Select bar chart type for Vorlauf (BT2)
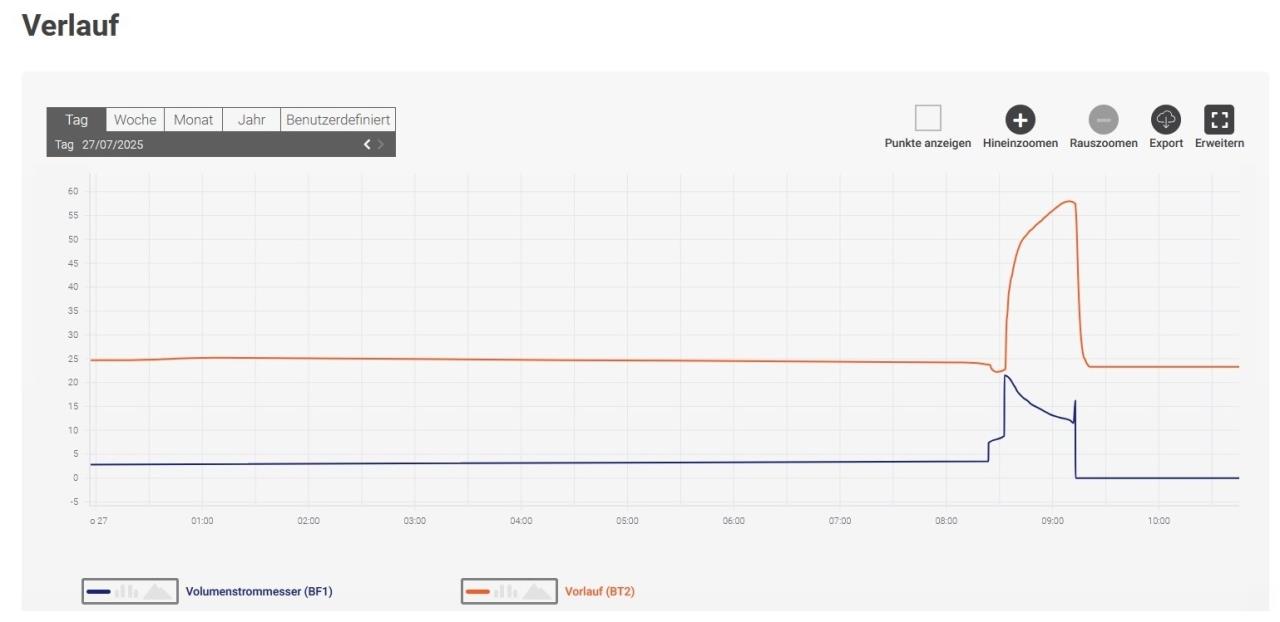This screenshot has height=622, width=1280. point(505,592)
